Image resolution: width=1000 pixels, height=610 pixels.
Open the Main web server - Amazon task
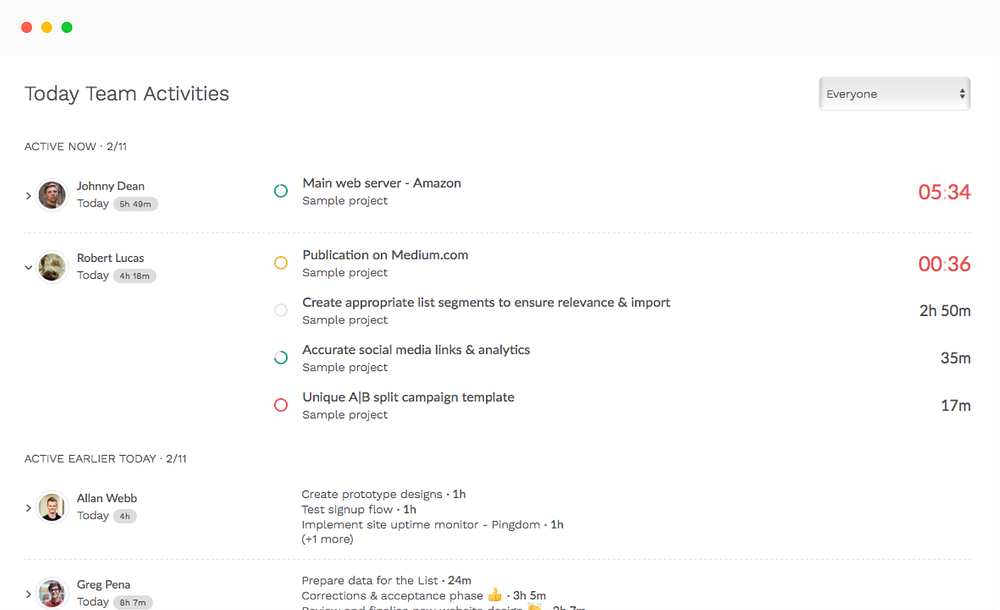(381, 183)
